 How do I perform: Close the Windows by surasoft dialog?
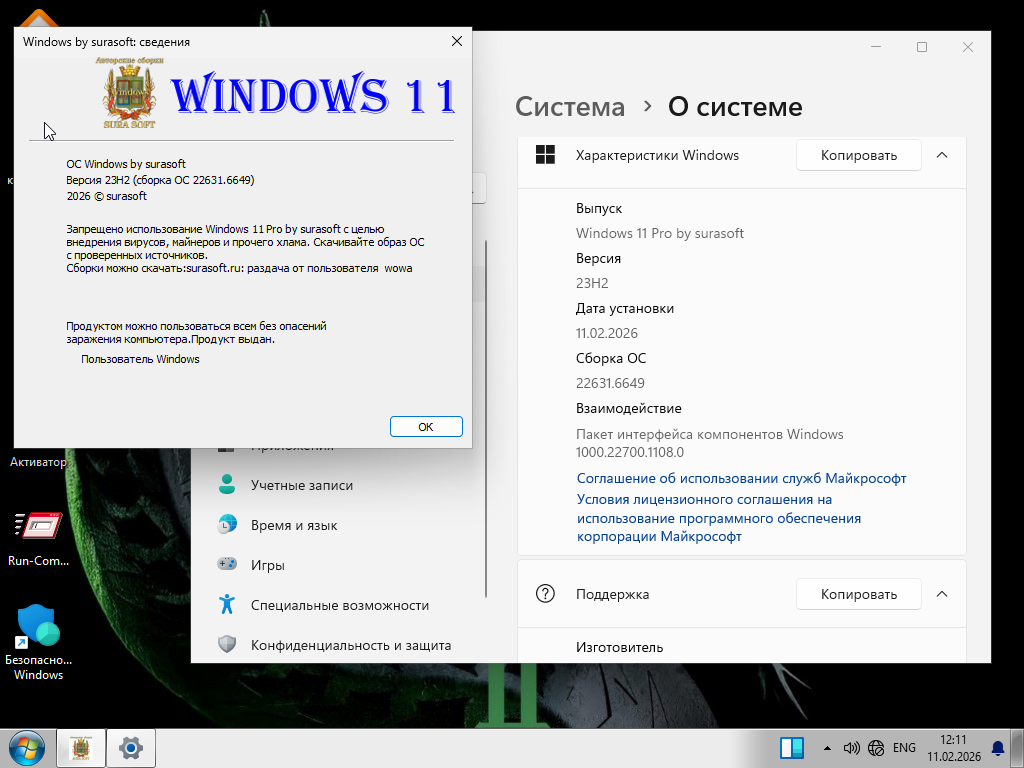(x=457, y=41)
